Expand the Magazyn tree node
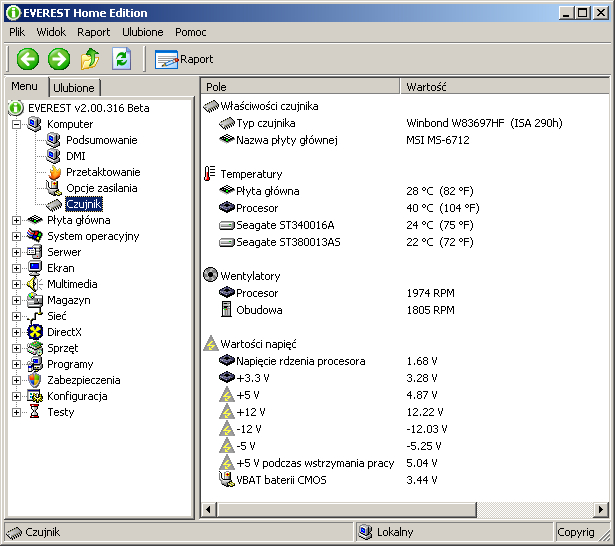 [16, 300]
